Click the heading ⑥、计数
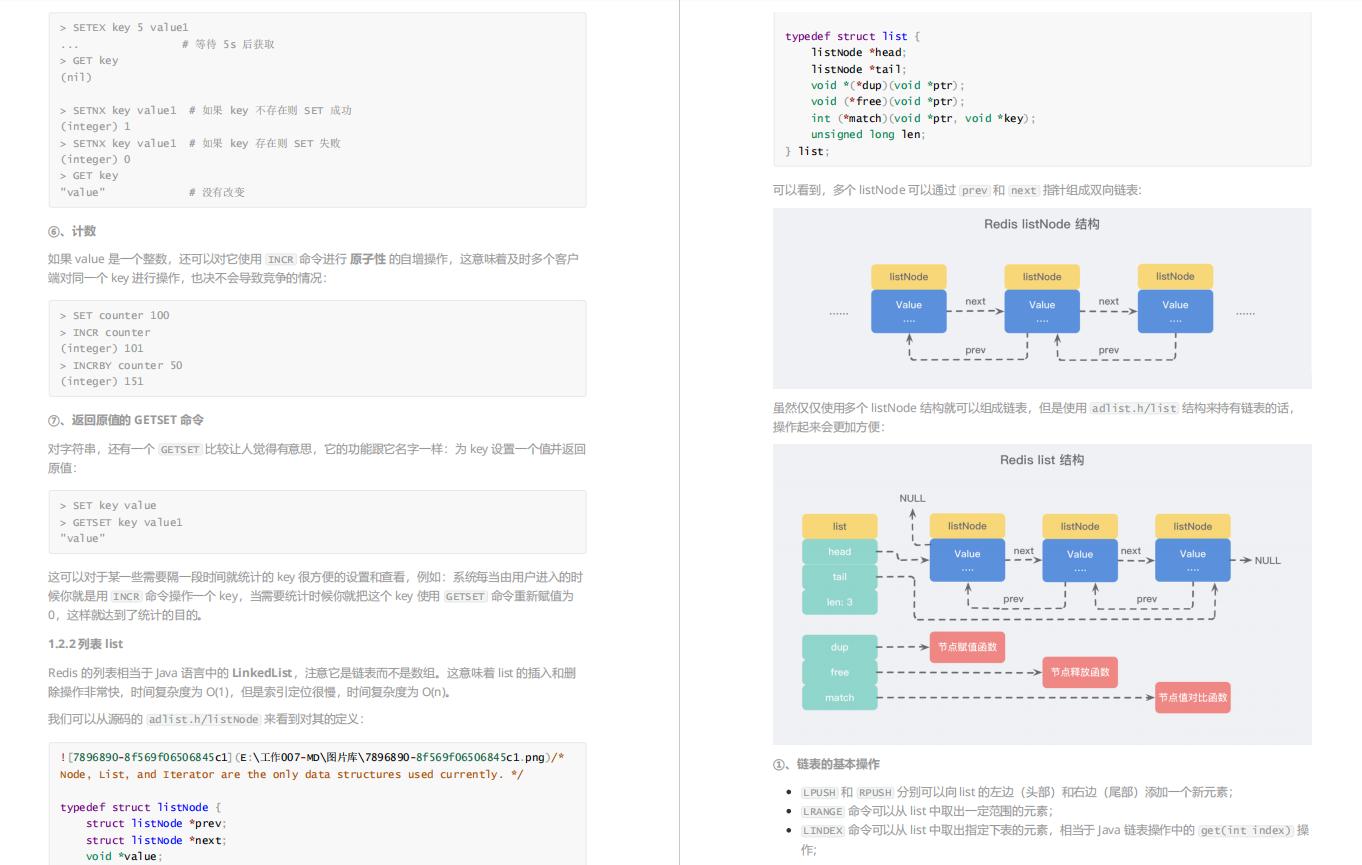This screenshot has width=1362, height=865. [x=70, y=230]
